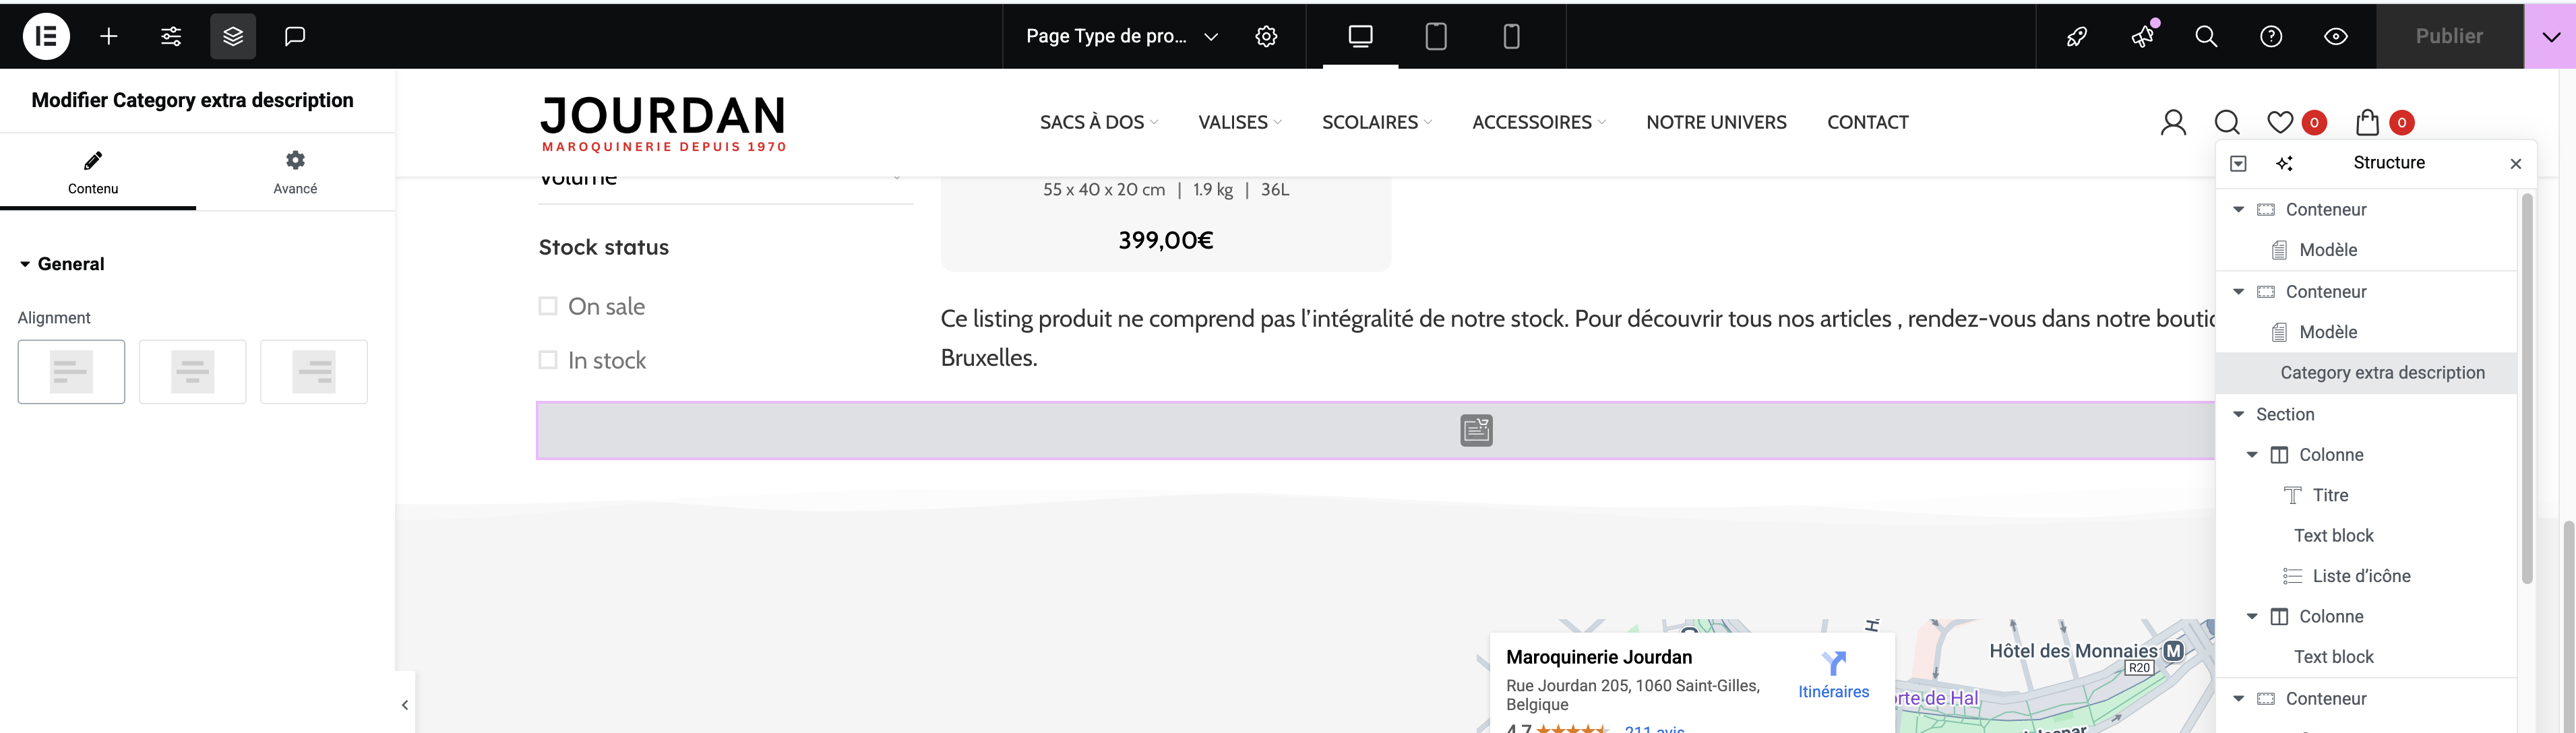Image resolution: width=2576 pixels, height=733 pixels.
Task: Preview changes with the eye icon
Action: tap(2336, 37)
